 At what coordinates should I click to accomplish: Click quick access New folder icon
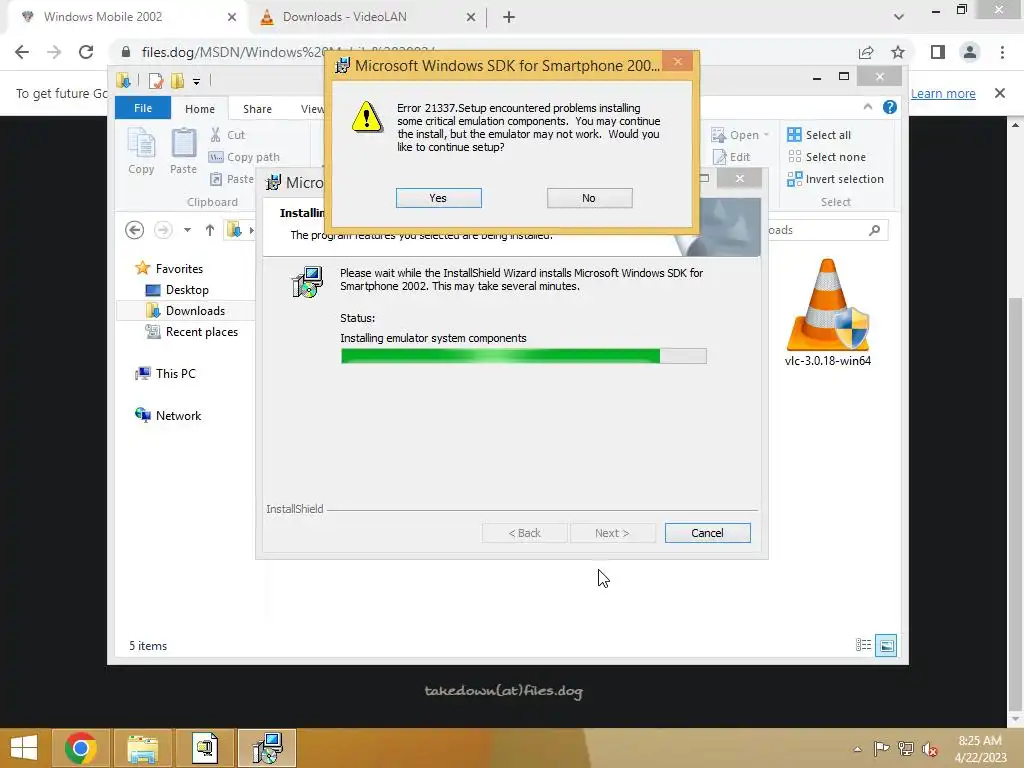tap(177, 81)
